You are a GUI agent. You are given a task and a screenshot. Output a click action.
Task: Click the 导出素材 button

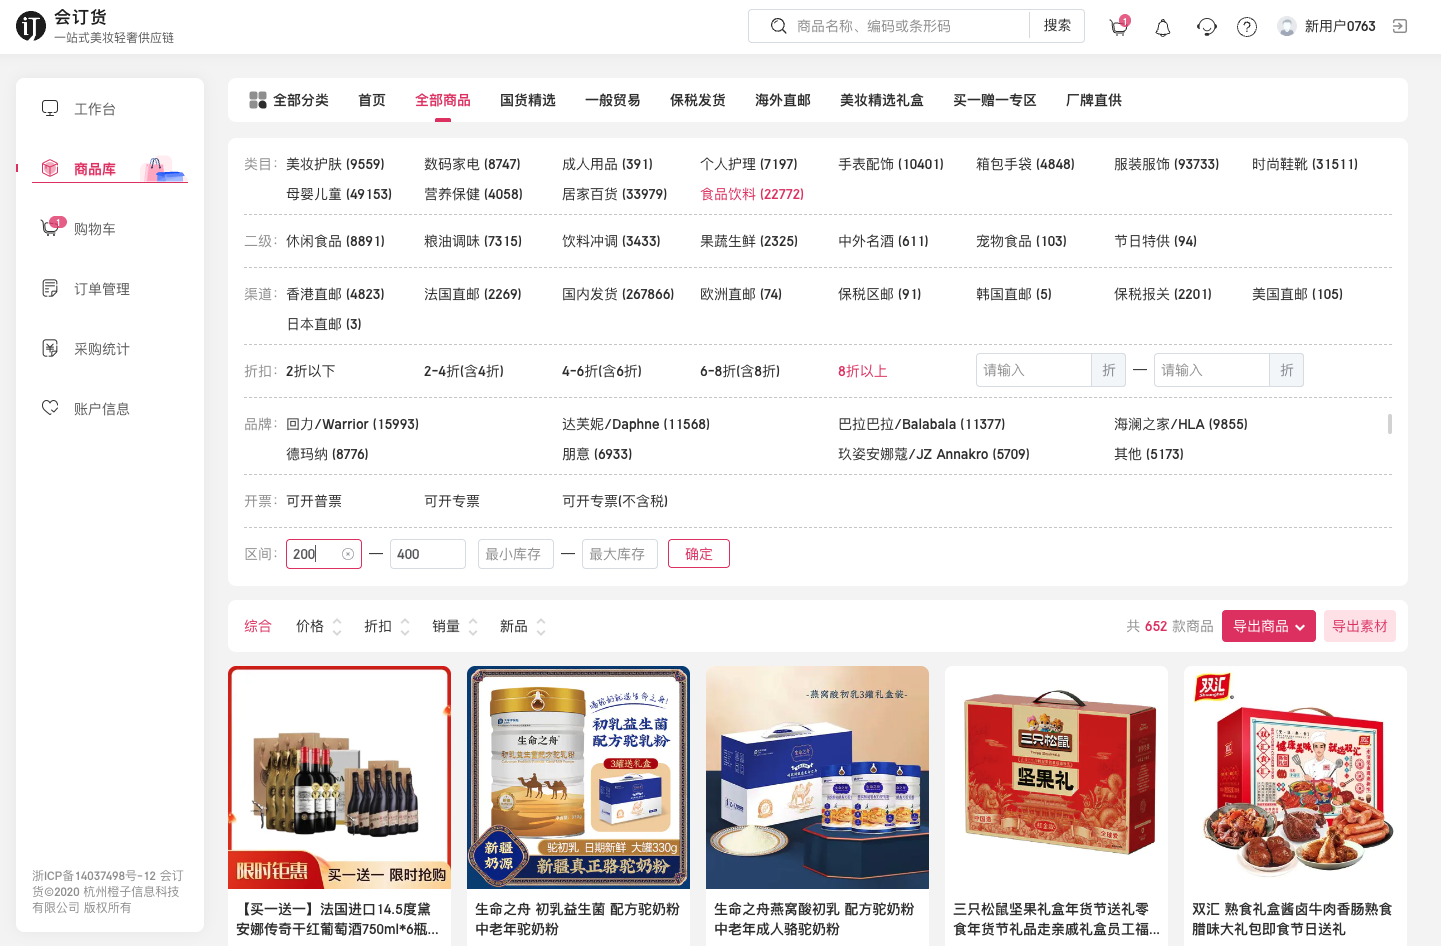click(1359, 627)
